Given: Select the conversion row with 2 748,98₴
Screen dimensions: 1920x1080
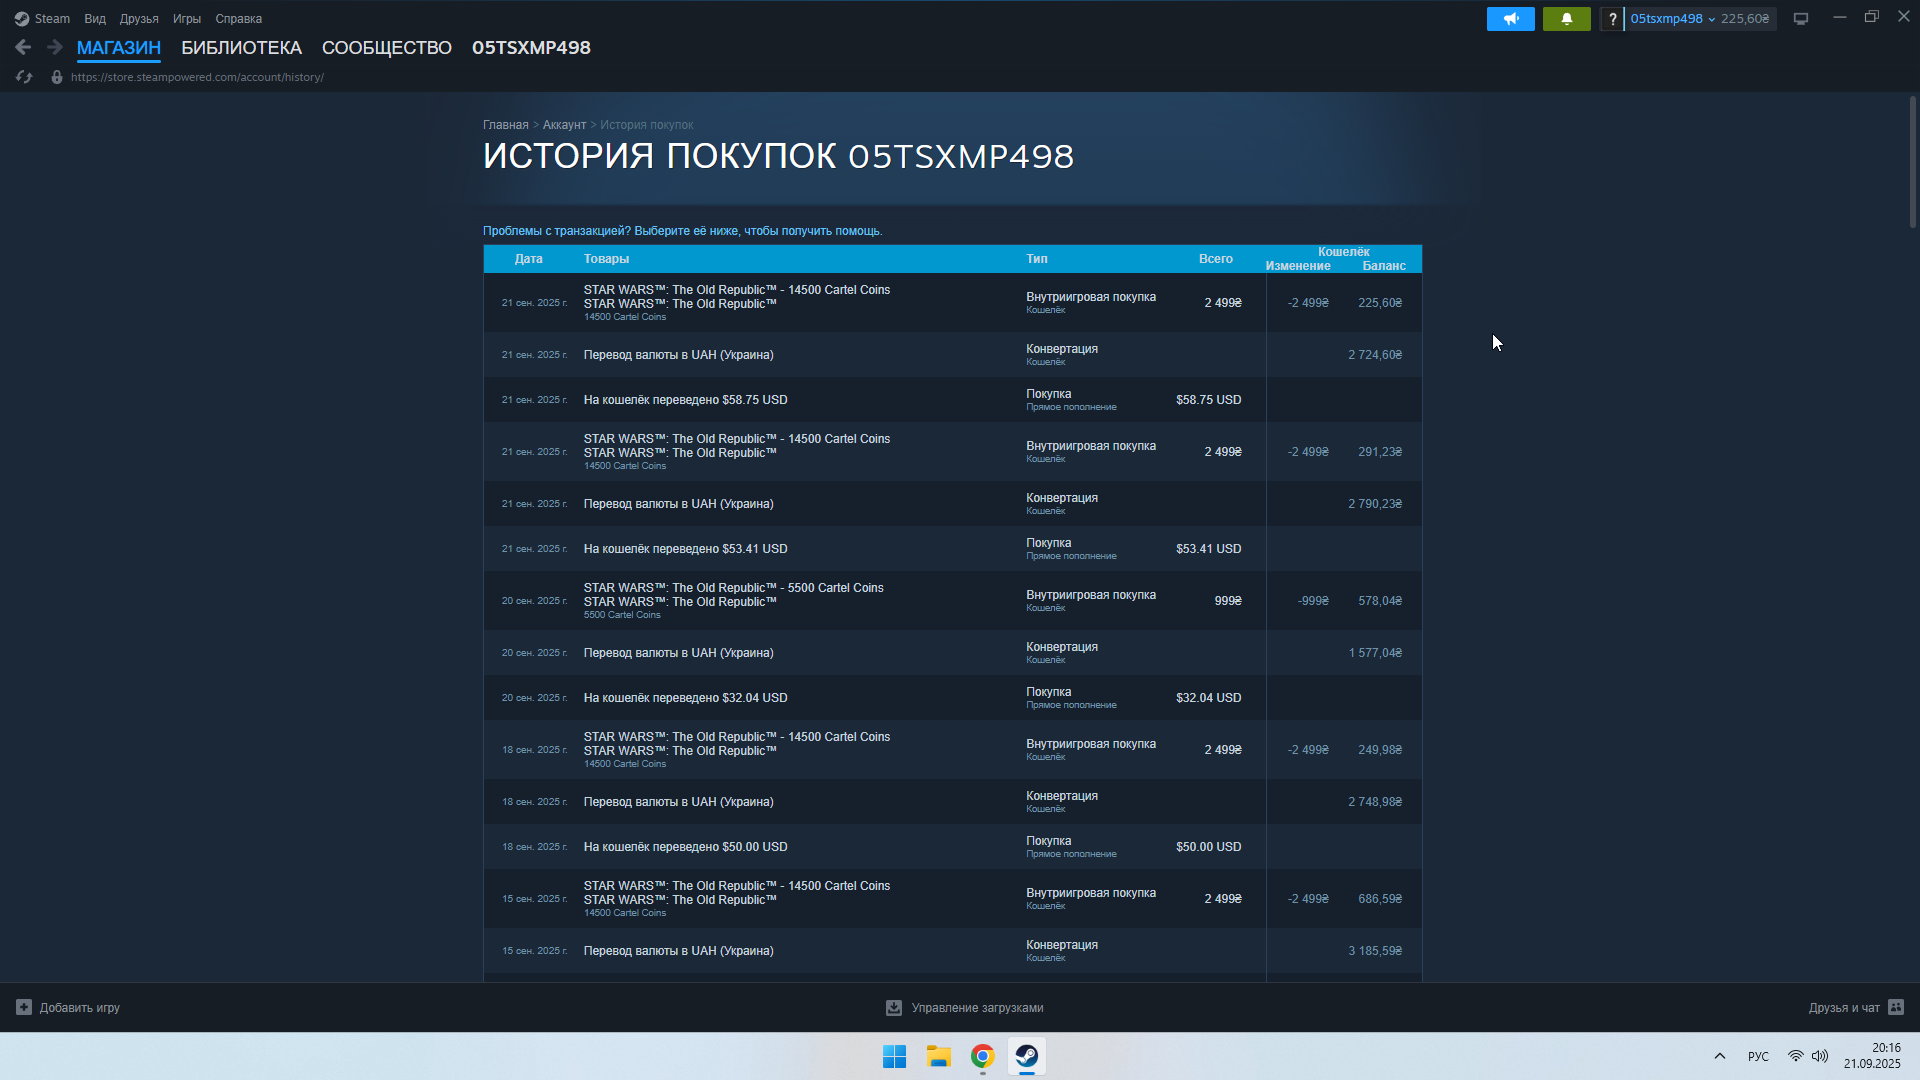Looking at the screenshot, I should point(952,802).
